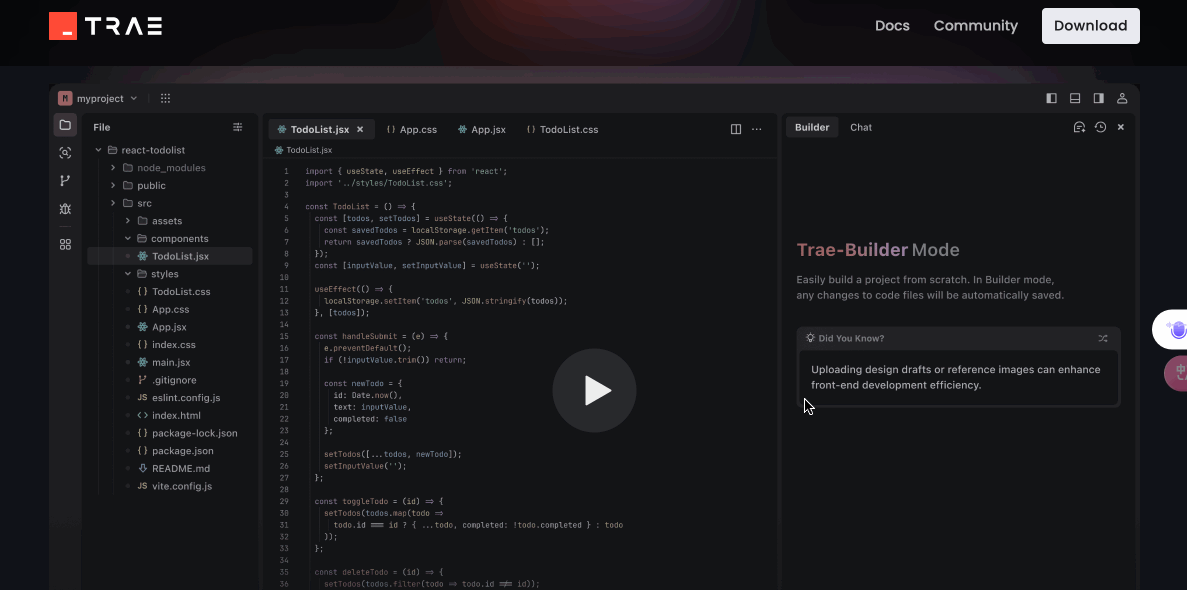The image size is (1187, 590).
Task: Select TodoList.jsx in file tree
Action: click(170, 256)
